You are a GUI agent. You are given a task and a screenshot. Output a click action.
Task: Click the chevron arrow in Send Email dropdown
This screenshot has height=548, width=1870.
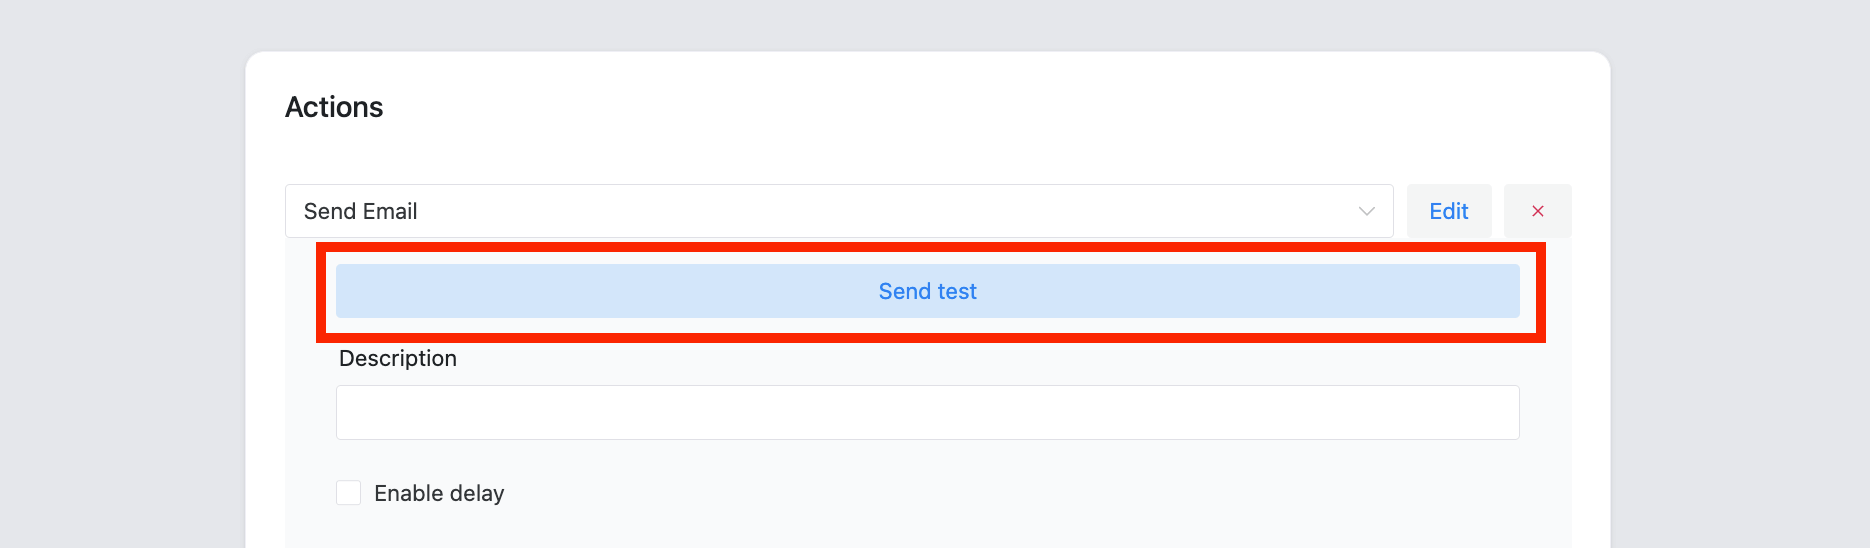click(x=1366, y=211)
